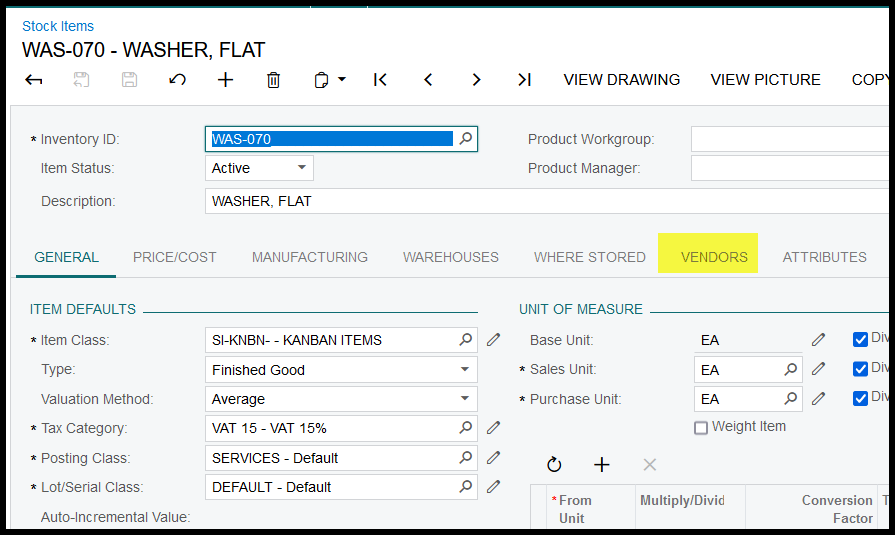895x535 pixels.
Task: Open the Inventory ID lookup magnifier
Action: coord(465,139)
